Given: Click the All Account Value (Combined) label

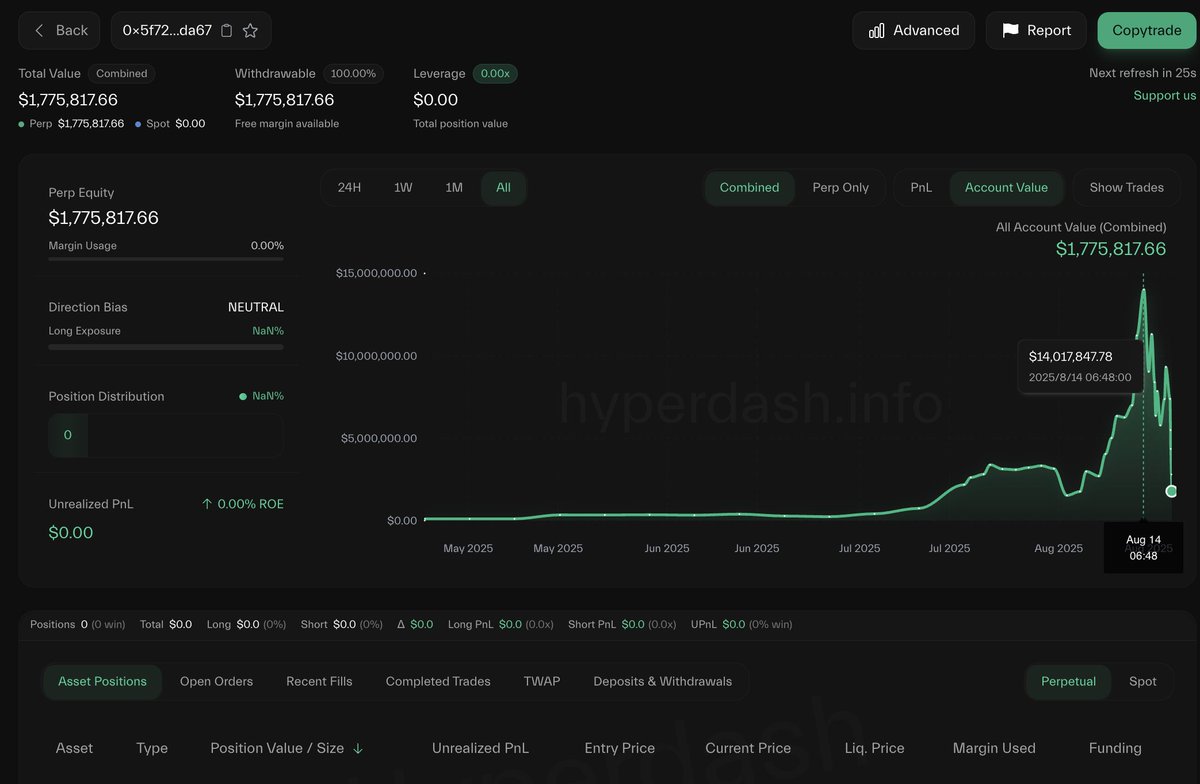Looking at the screenshot, I should pyautogui.click(x=1081, y=227).
